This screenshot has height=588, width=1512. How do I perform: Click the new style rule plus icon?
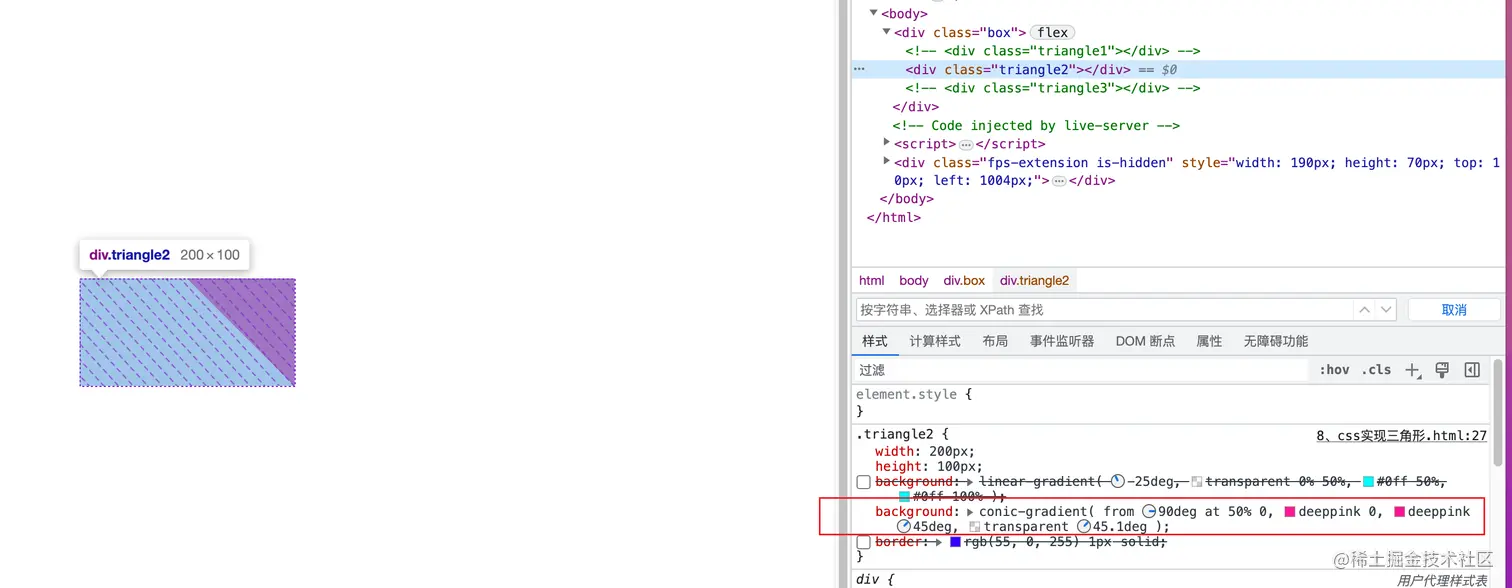point(1413,370)
